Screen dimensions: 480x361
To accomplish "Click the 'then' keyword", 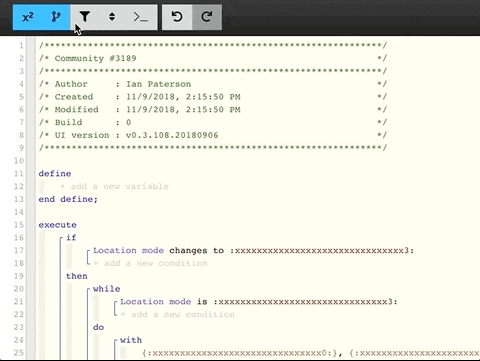I will pos(77,276).
